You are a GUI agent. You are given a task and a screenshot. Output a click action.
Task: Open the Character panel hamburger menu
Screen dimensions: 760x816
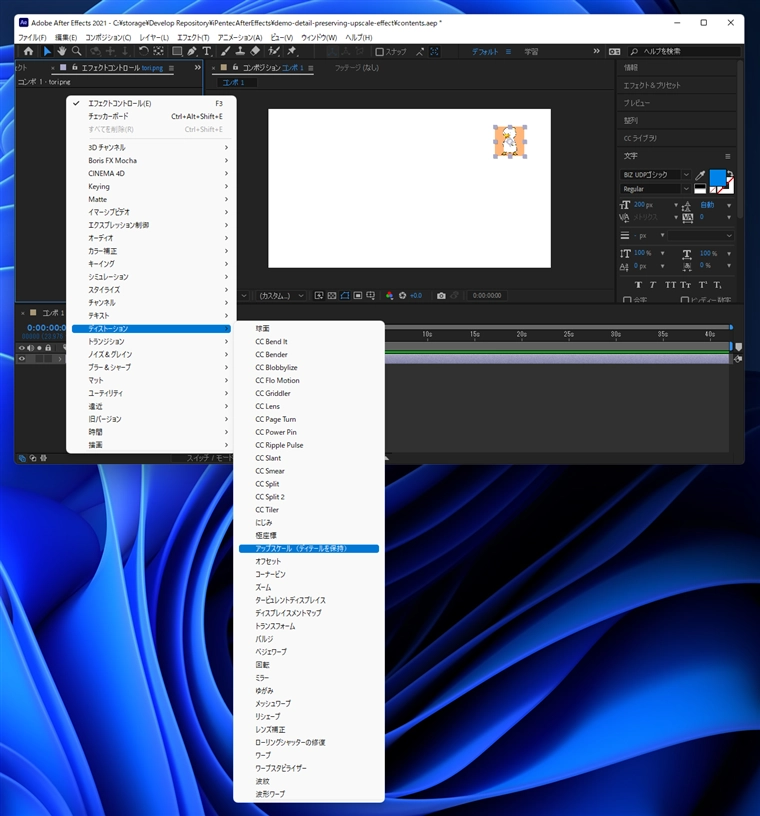click(x=727, y=156)
